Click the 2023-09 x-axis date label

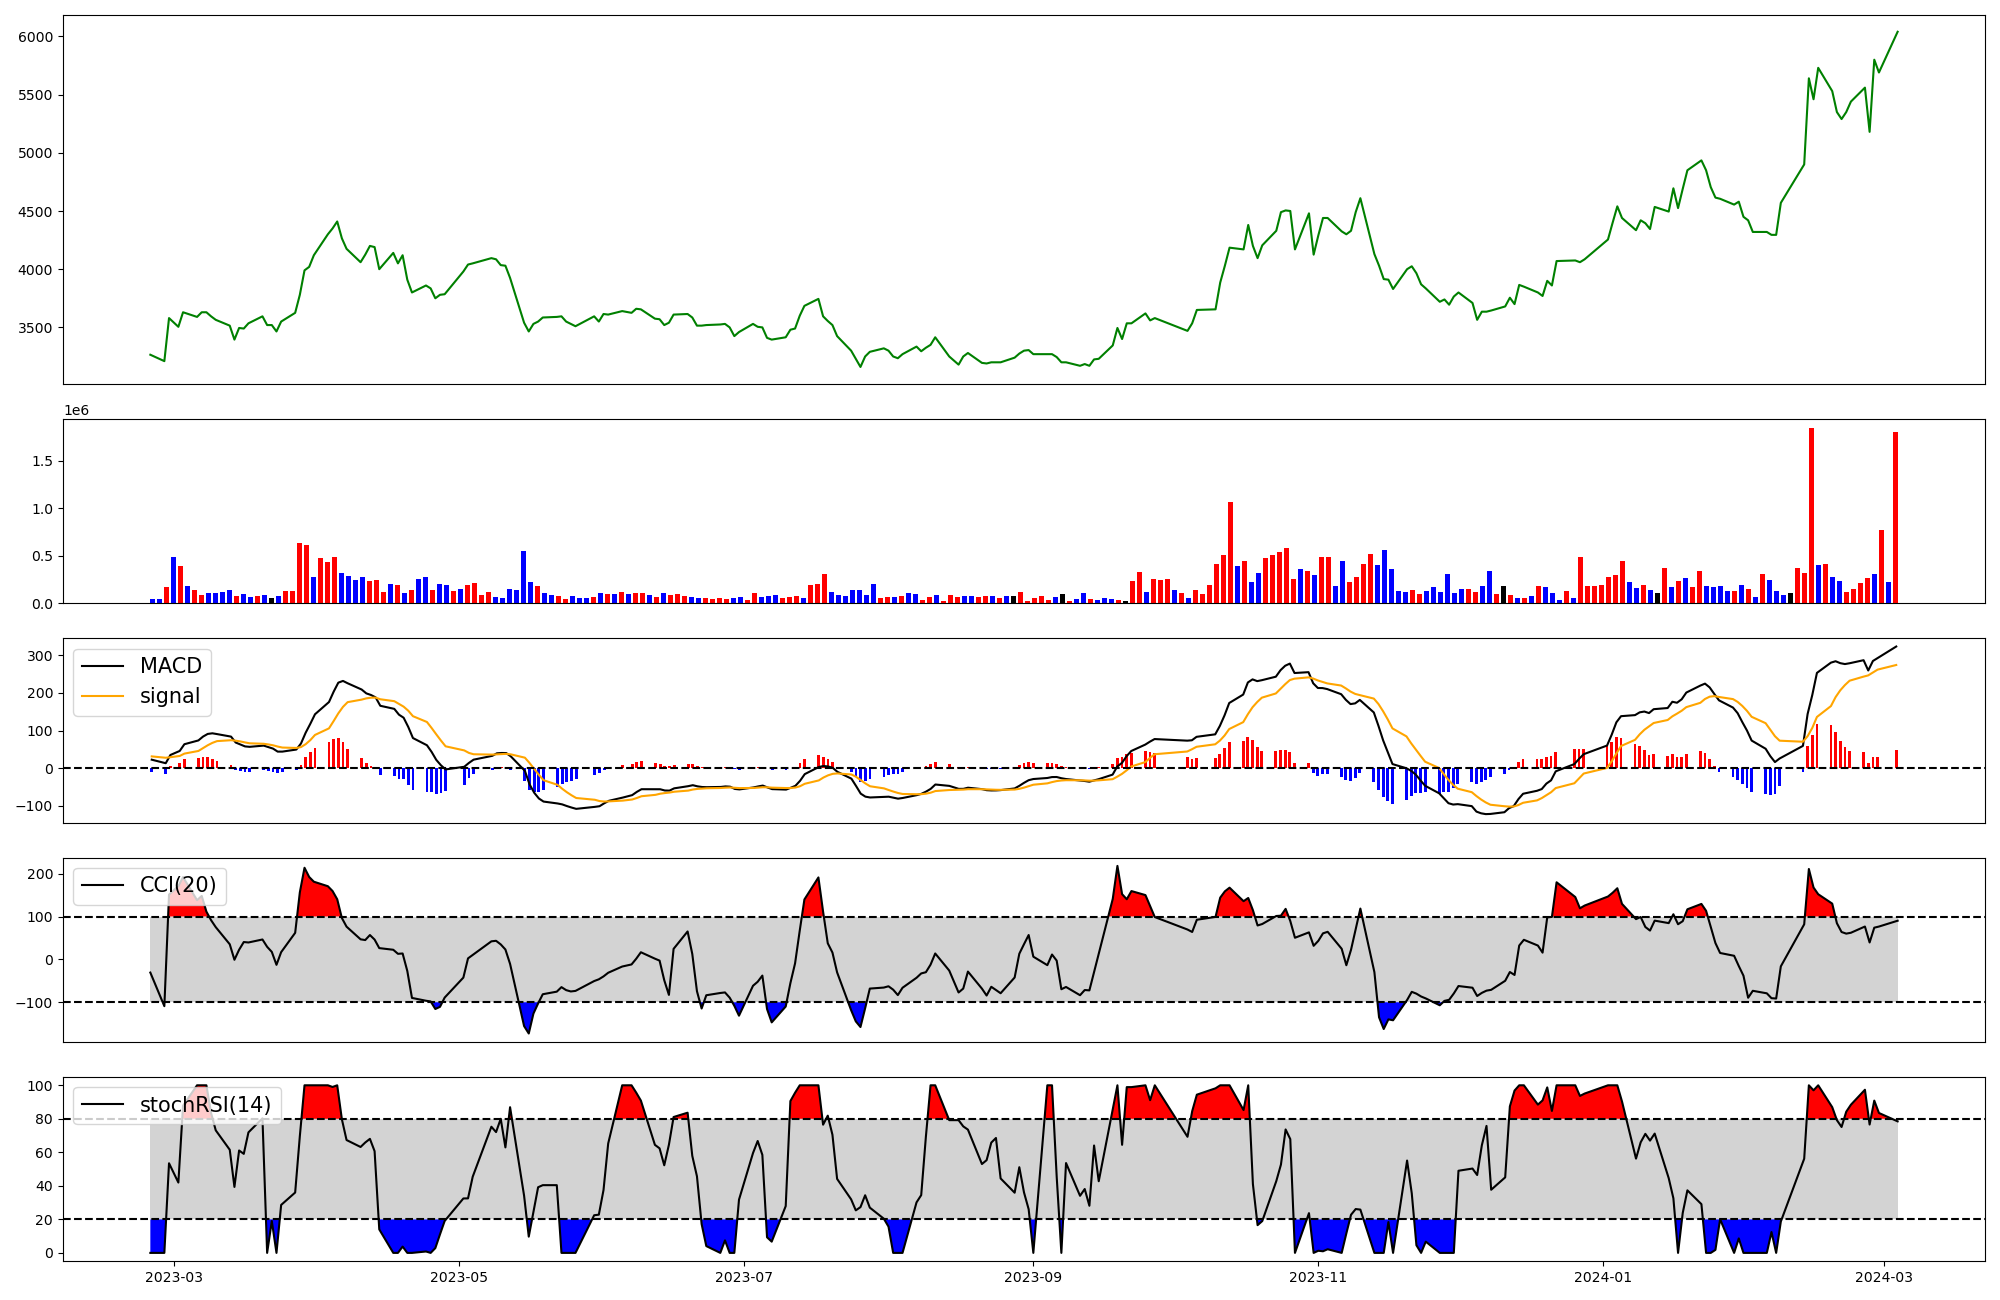tap(1033, 1277)
